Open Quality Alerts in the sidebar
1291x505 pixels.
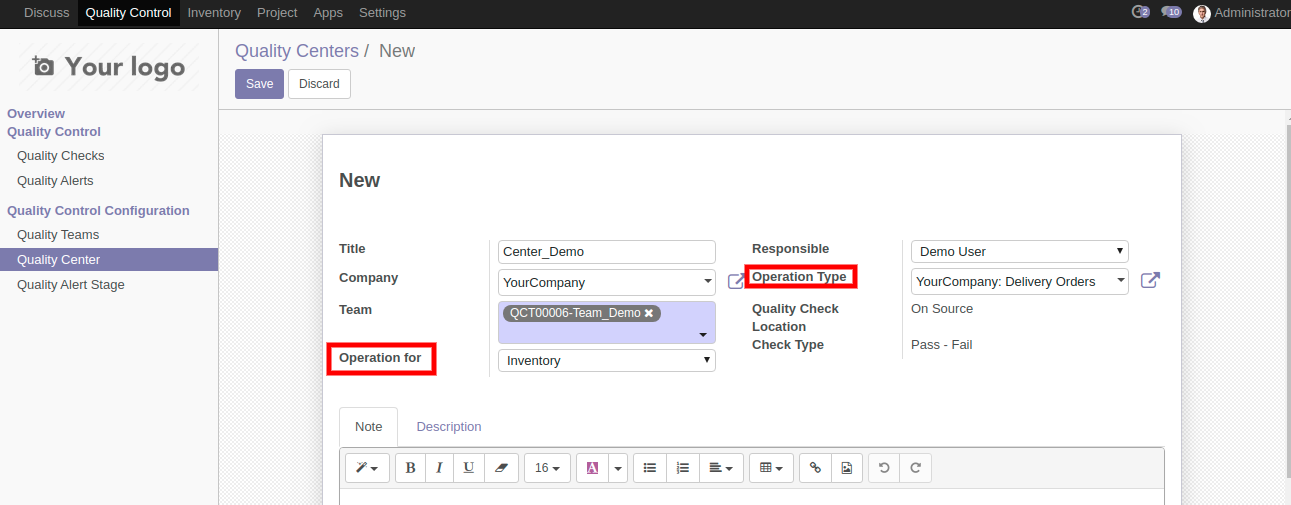(x=55, y=181)
